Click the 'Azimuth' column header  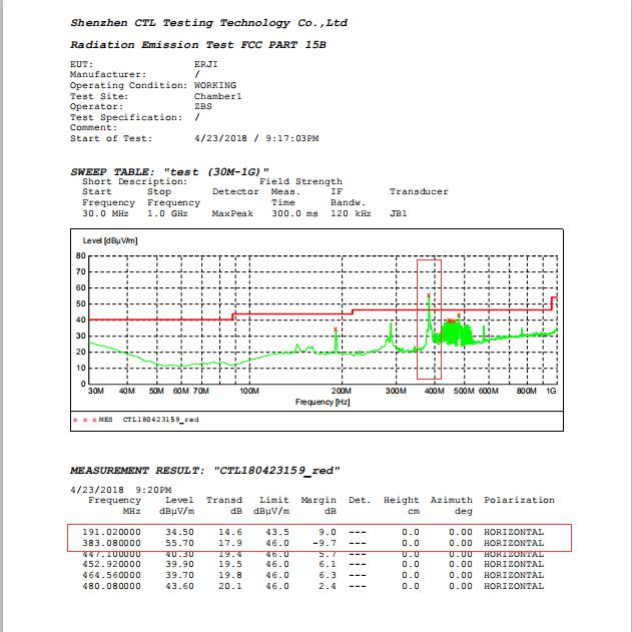(x=451, y=500)
